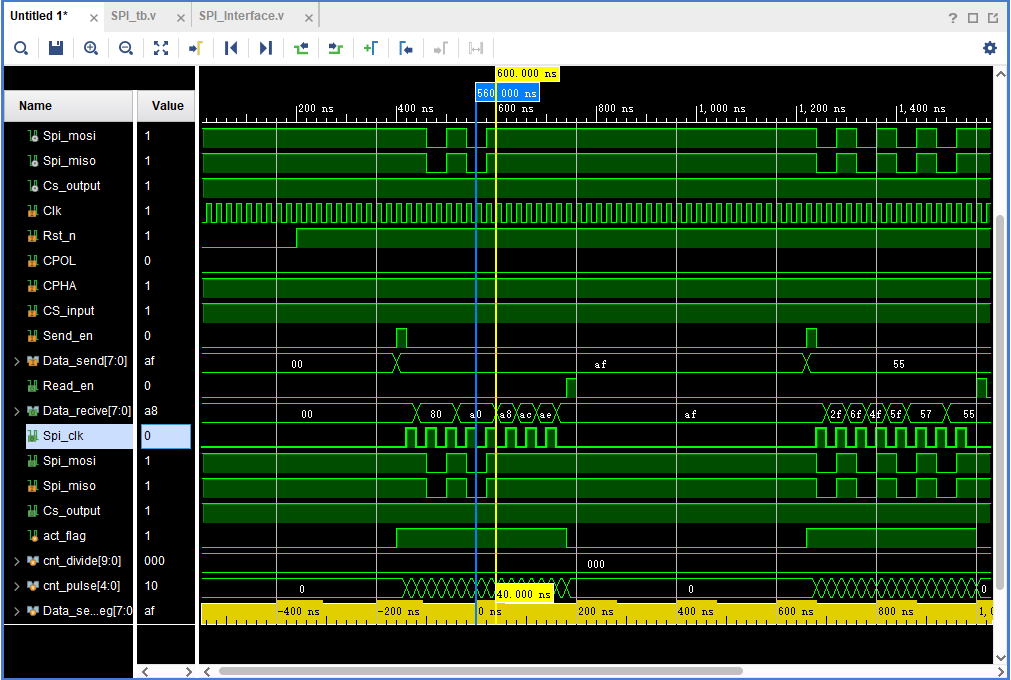The width and height of the screenshot is (1011, 680).
Task: Go to previous marker
Action: coord(406,48)
